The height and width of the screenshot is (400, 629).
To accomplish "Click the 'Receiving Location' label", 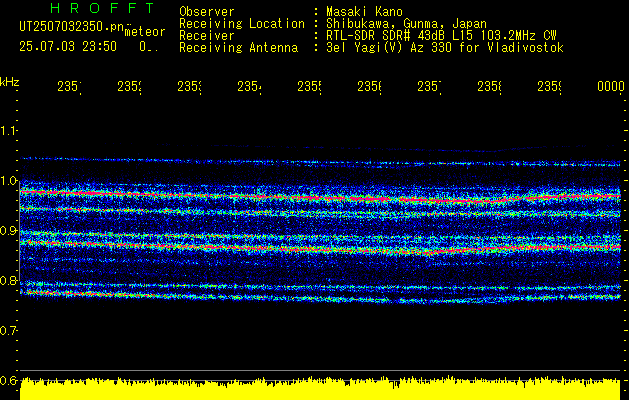I will 242,24.
